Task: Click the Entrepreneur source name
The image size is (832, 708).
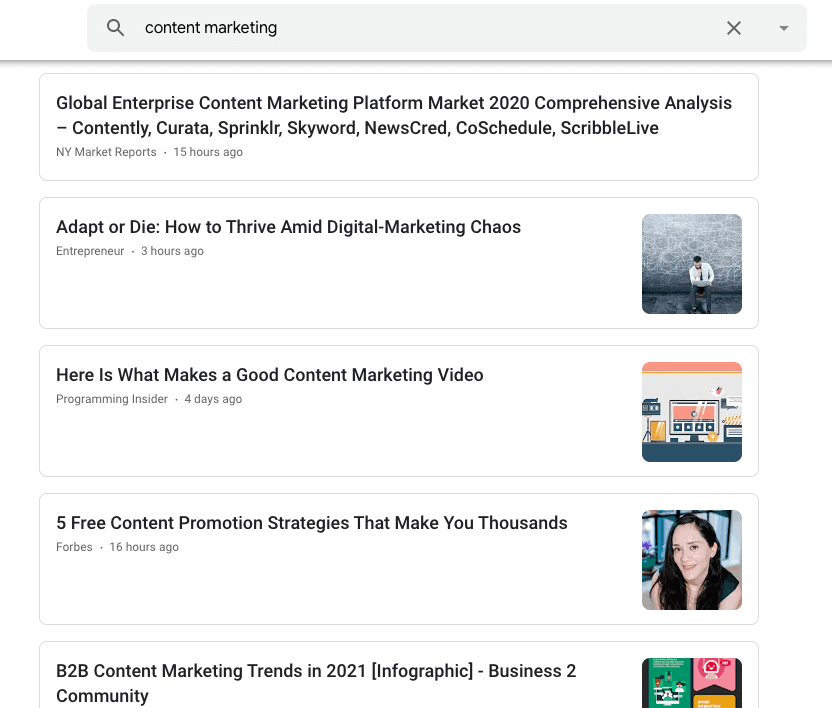Action: pyautogui.click(x=90, y=251)
